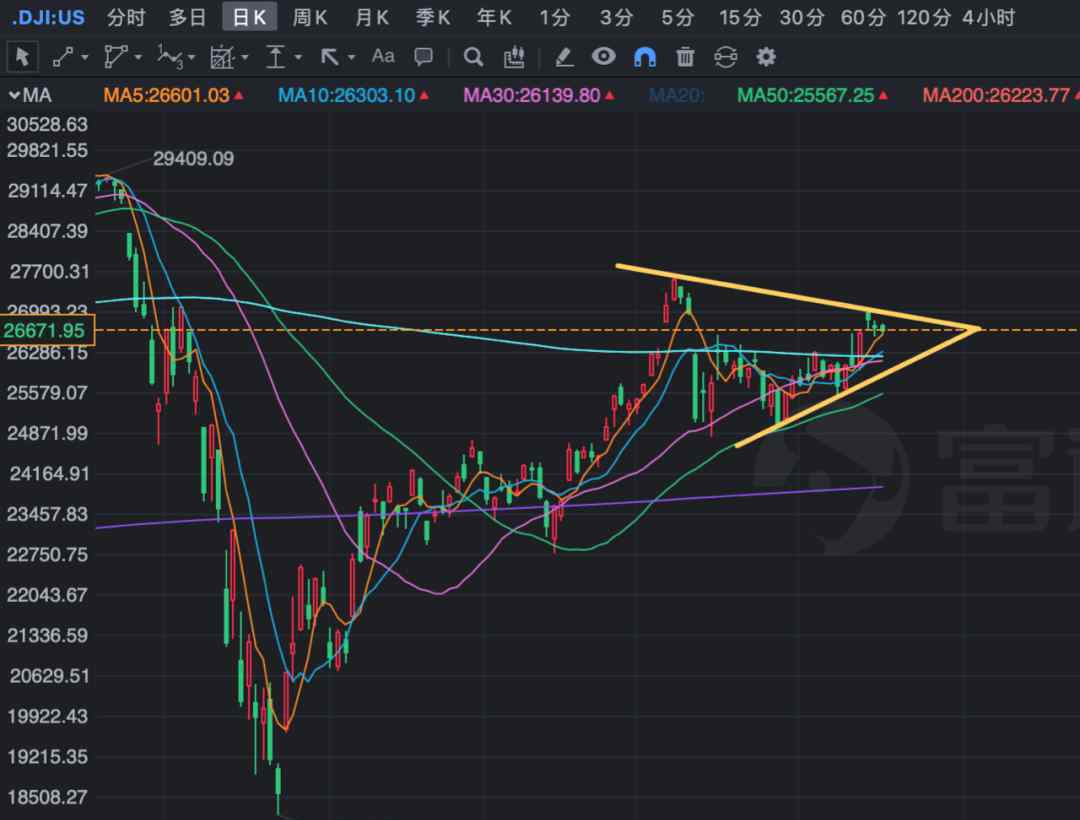Click the 18508.27 axis label

48,797
